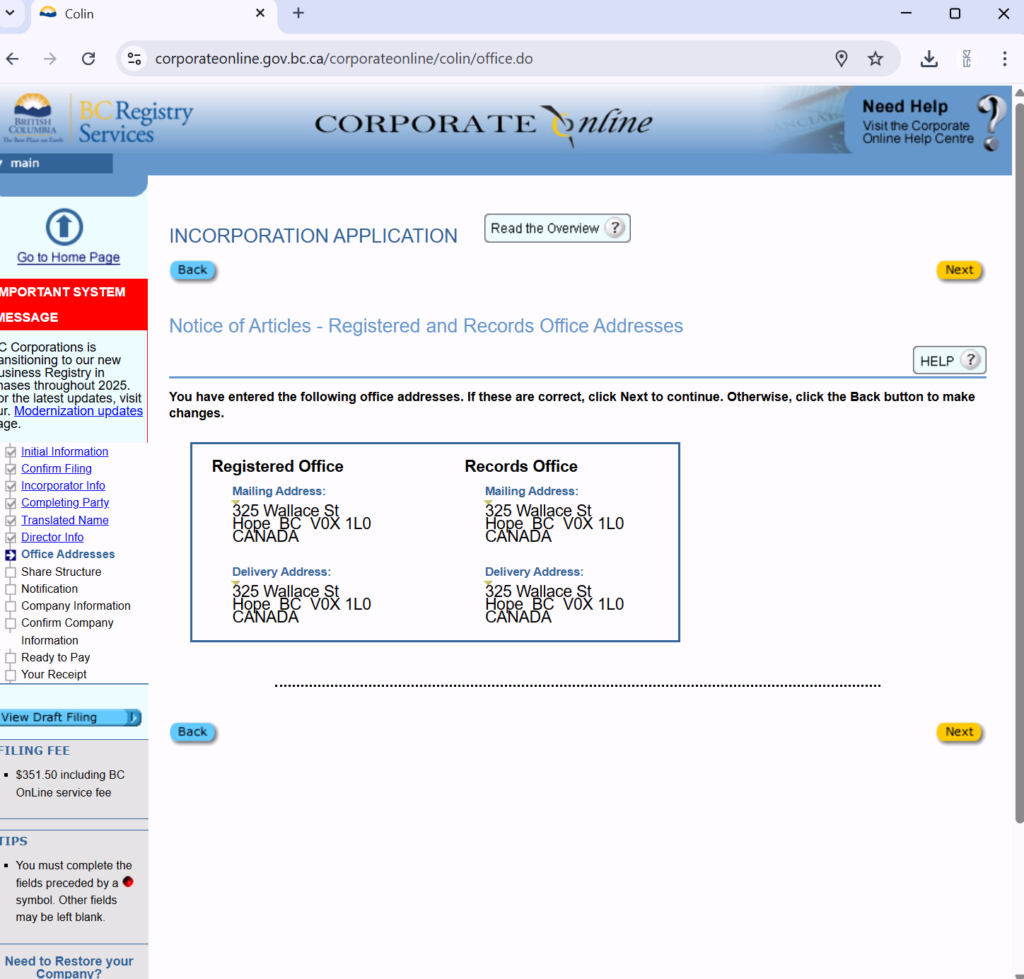Click the URL address bar field
Screen dimensions: 1024x979
pyautogui.click(x=480, y=59)
